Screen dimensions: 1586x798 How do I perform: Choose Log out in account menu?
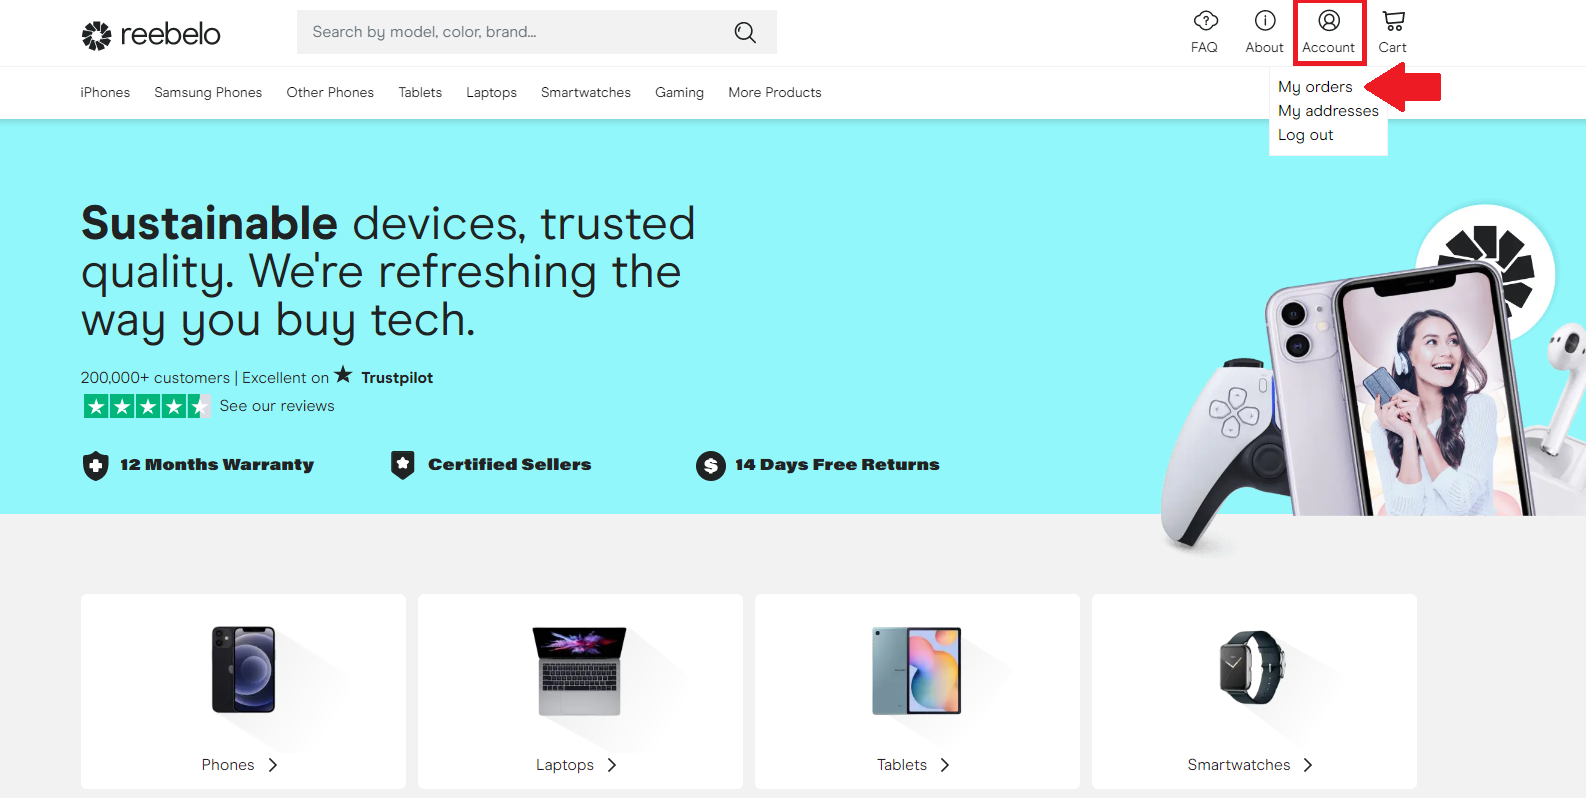click(x=1305, y=135)
